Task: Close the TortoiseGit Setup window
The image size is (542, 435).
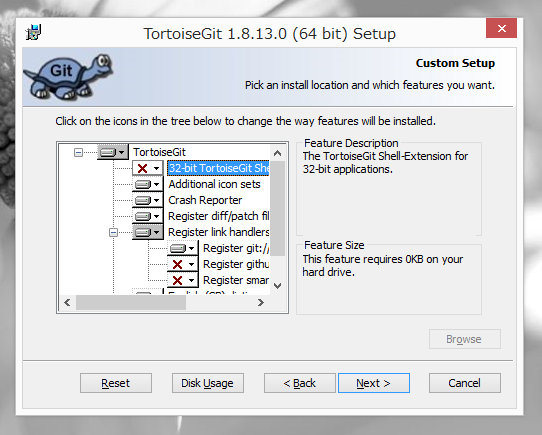Action: click(502, 28)
